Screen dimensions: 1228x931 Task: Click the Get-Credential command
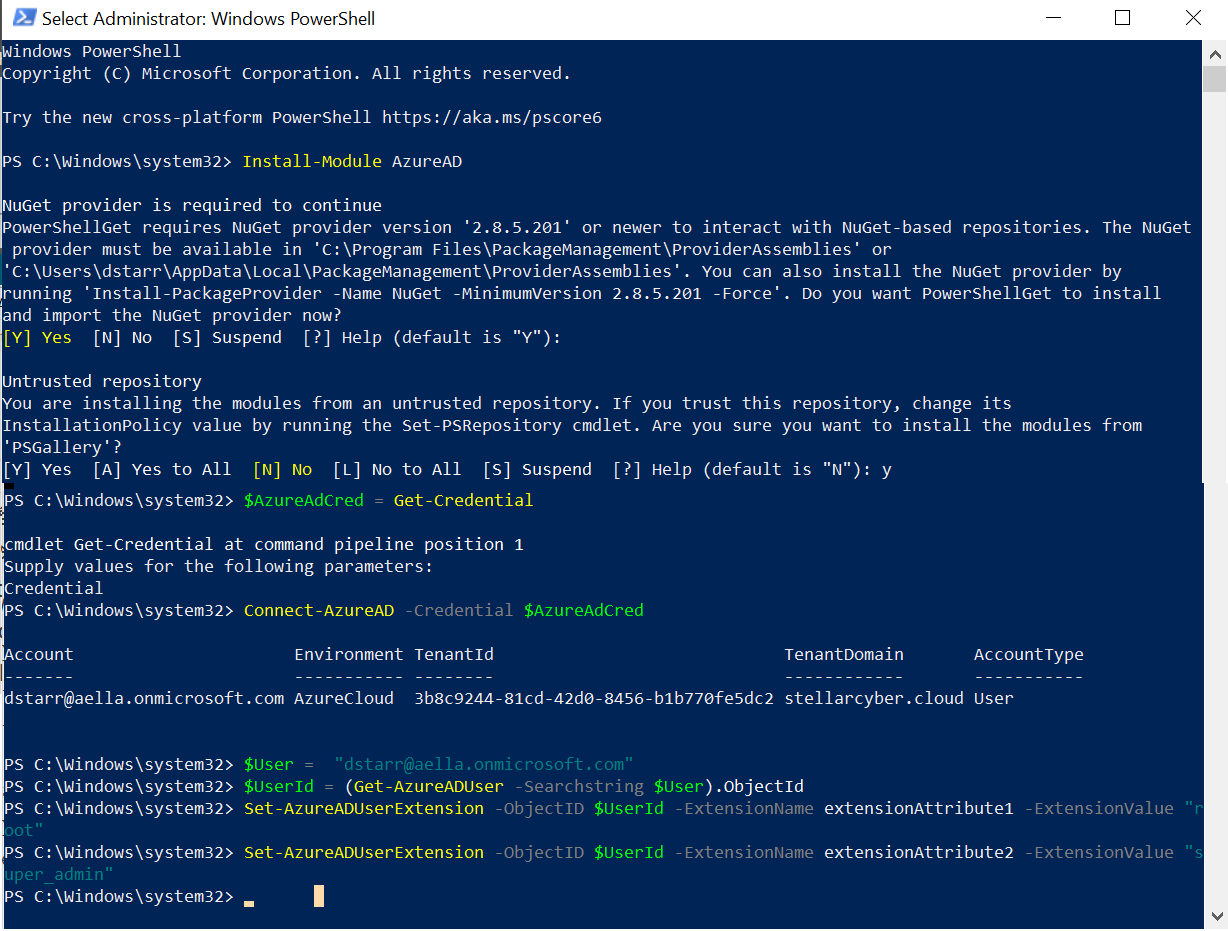point(463,500)
